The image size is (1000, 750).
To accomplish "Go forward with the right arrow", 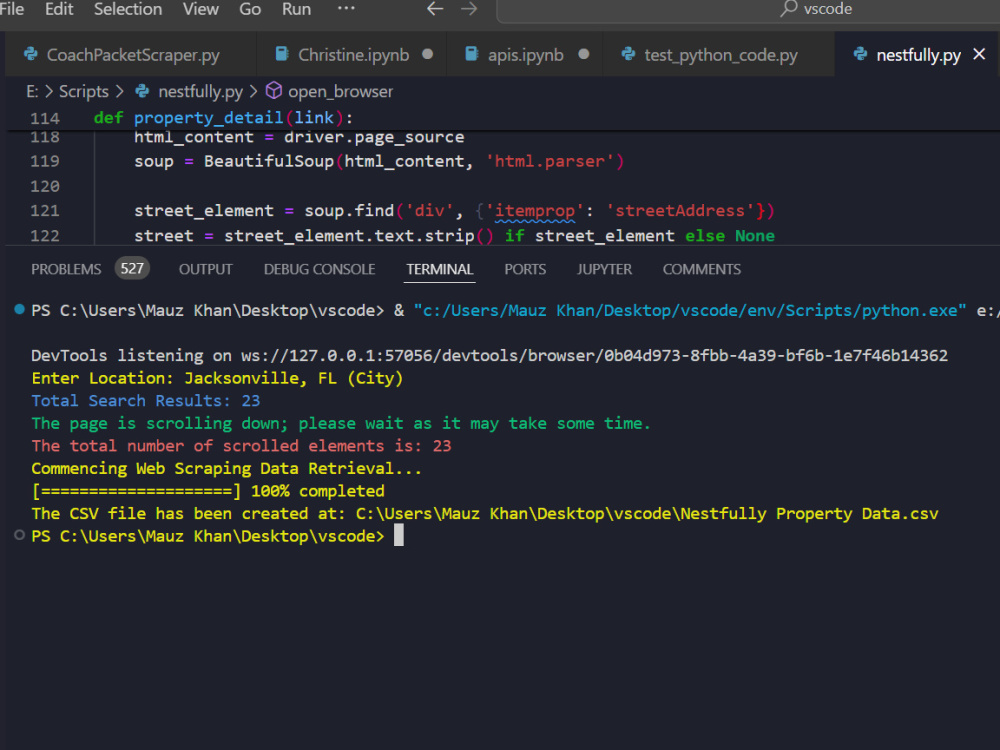I will [469, 9].
